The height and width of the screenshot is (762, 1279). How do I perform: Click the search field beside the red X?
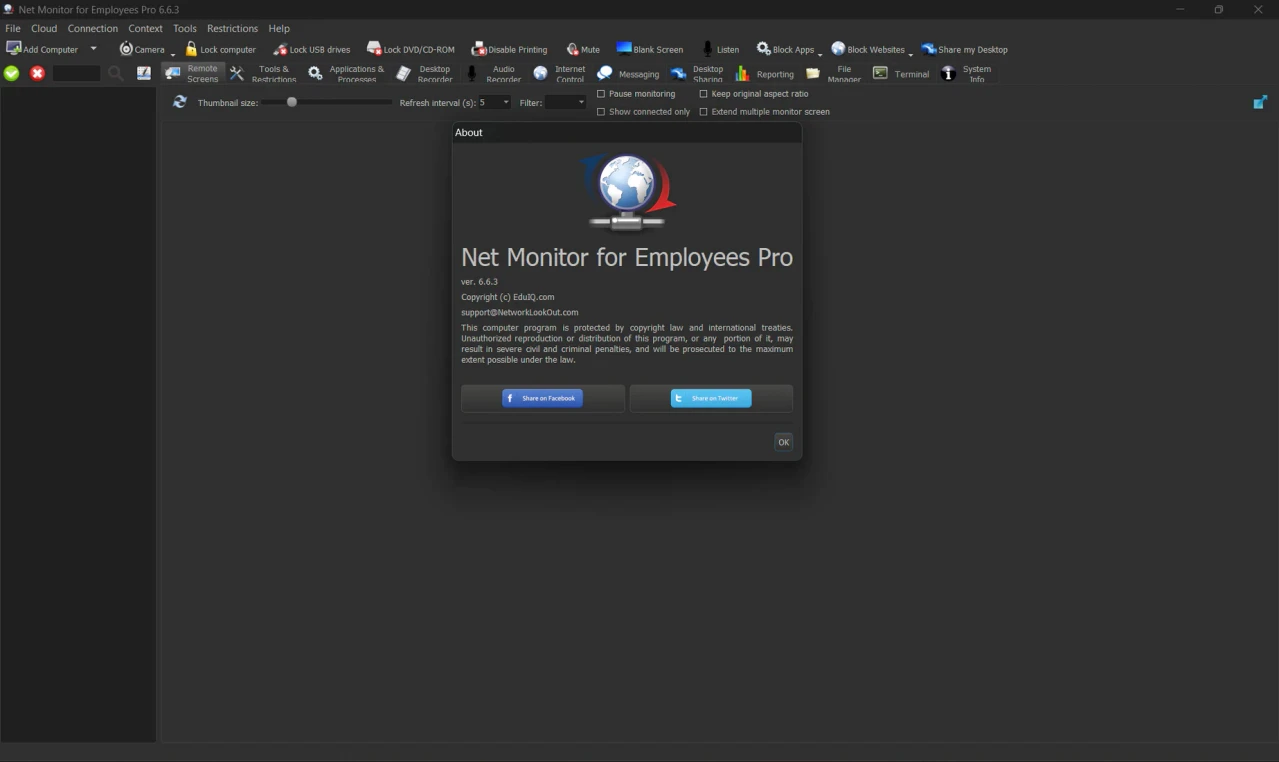click(76, 73)
